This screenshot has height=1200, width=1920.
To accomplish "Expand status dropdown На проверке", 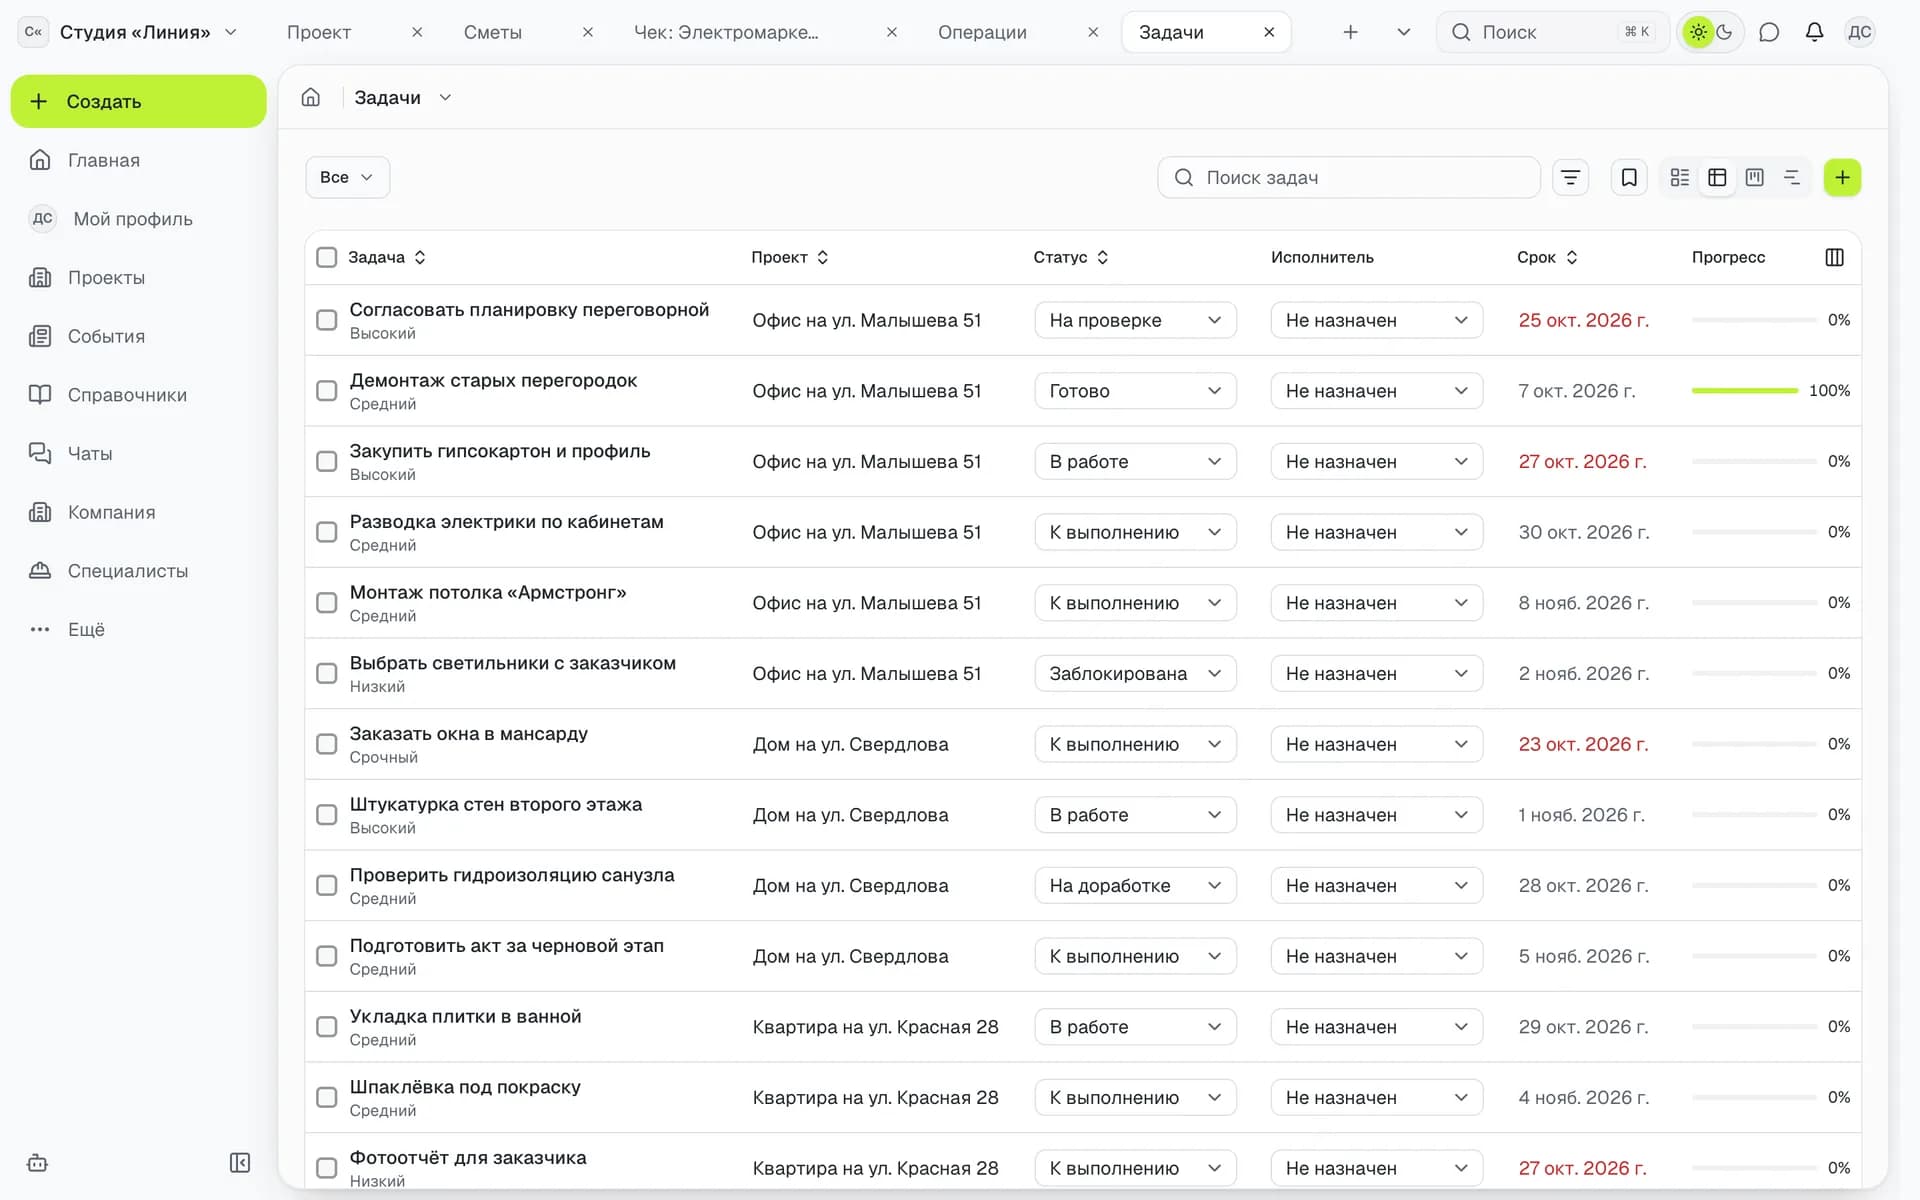I will 1135,320.
